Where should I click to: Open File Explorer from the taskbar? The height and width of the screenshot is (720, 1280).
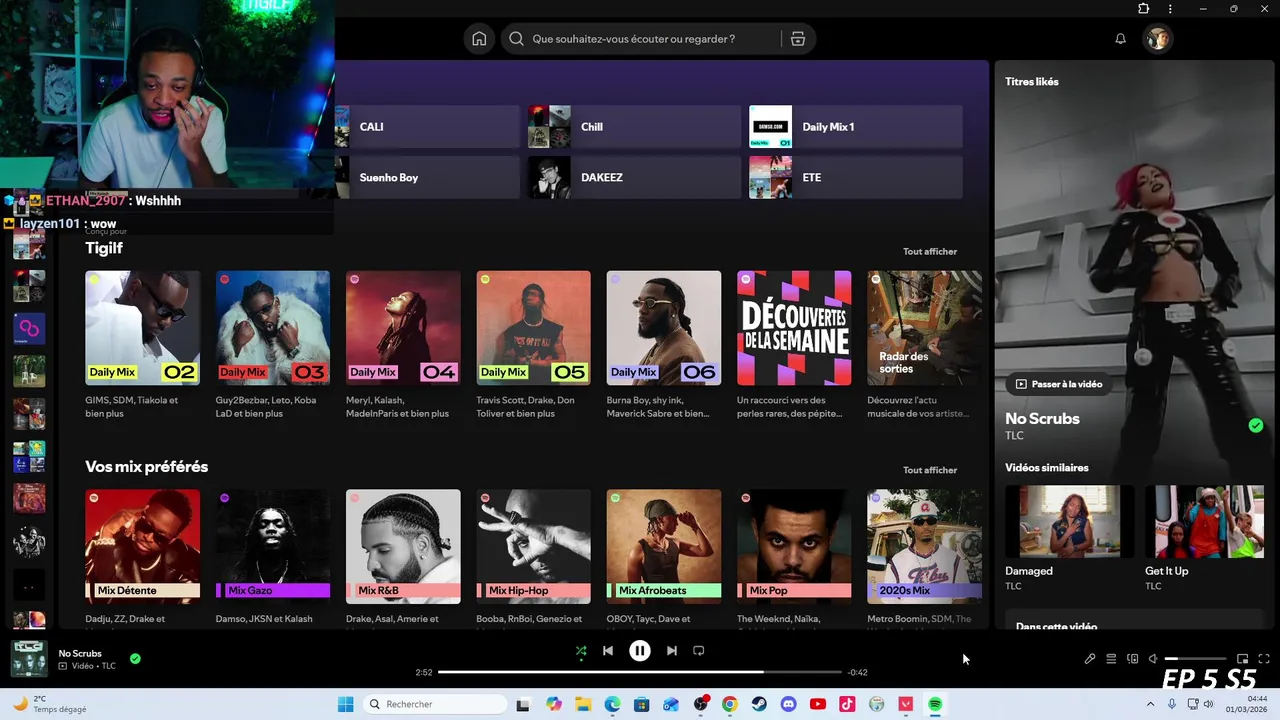click(583, 704)
